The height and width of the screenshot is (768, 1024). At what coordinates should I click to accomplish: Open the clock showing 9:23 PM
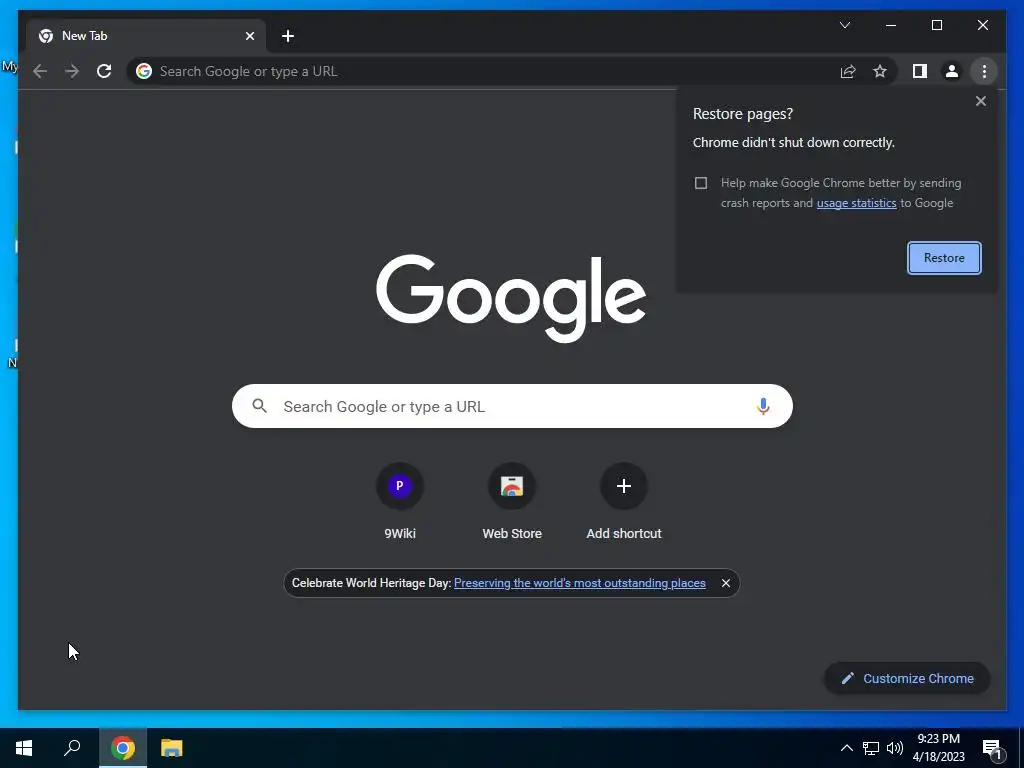pos(938,748)
